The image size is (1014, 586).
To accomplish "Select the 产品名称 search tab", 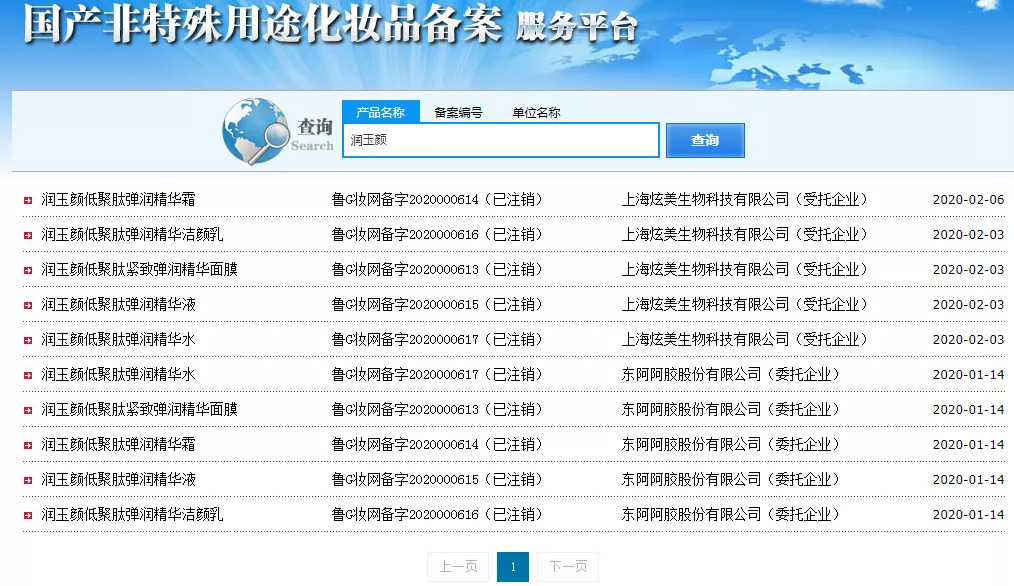I will click(380, 112).
